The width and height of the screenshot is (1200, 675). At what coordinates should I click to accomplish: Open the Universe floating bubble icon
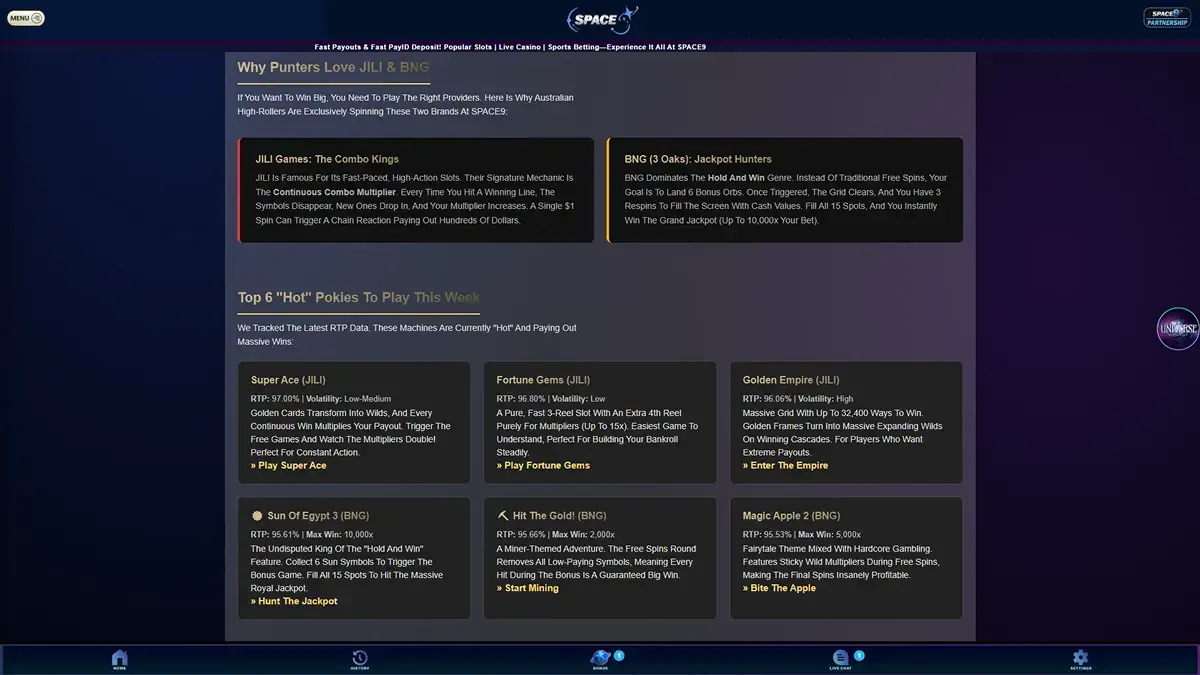[x=1178, y=328]
